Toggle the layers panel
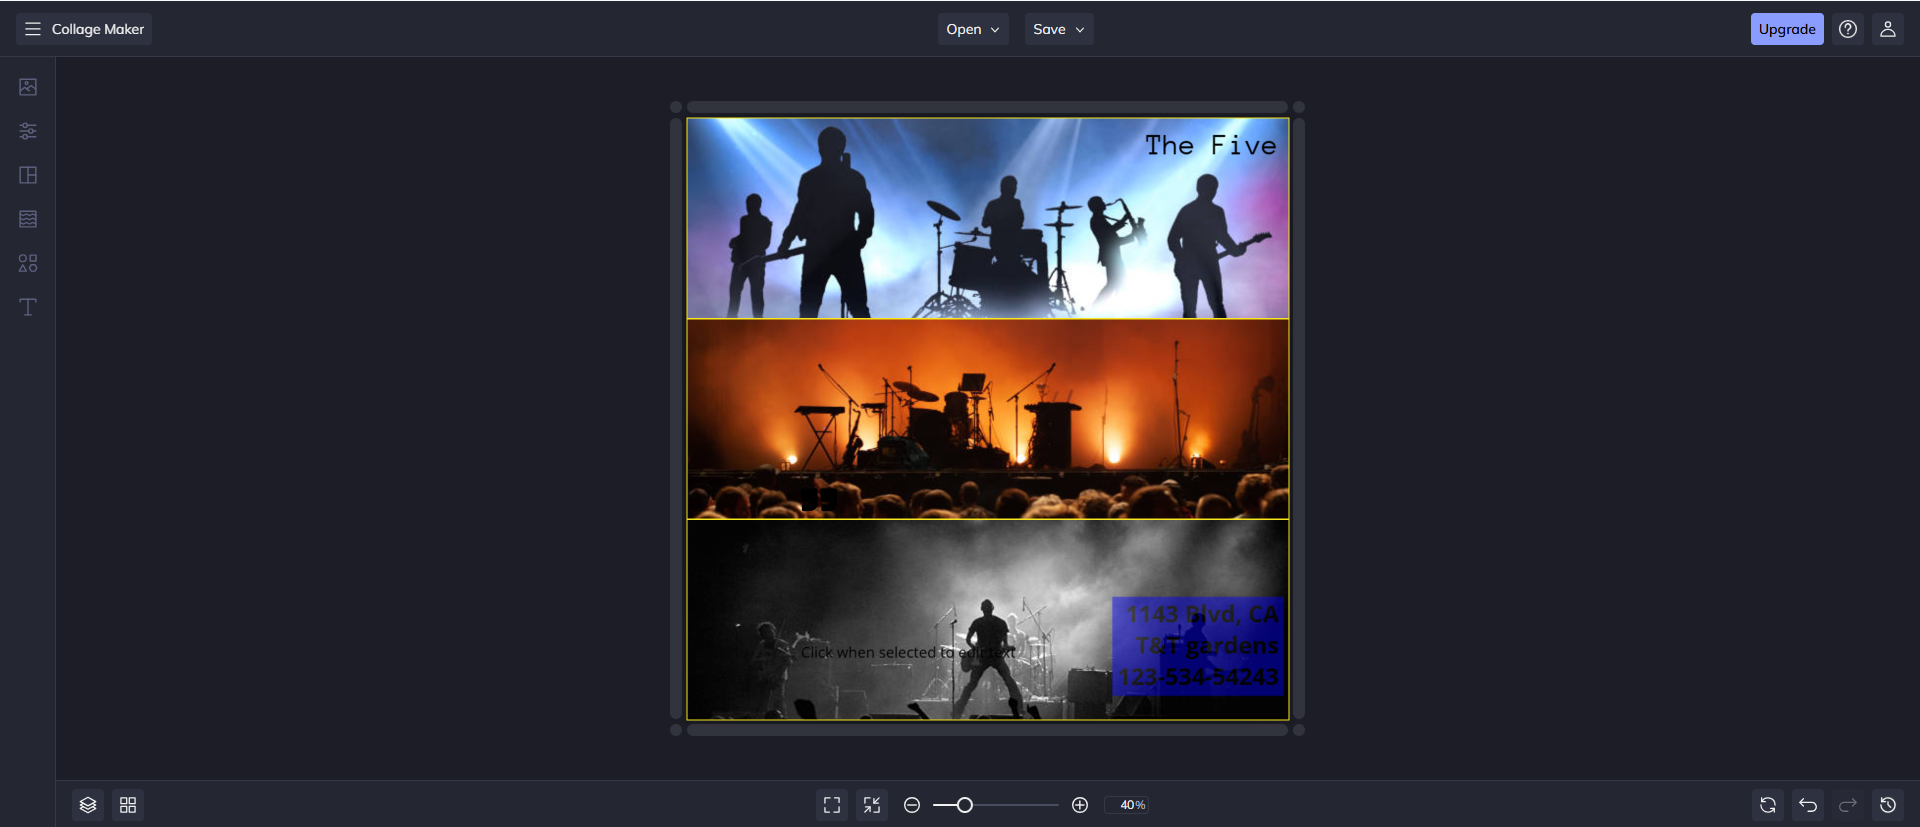 [88, 805]
